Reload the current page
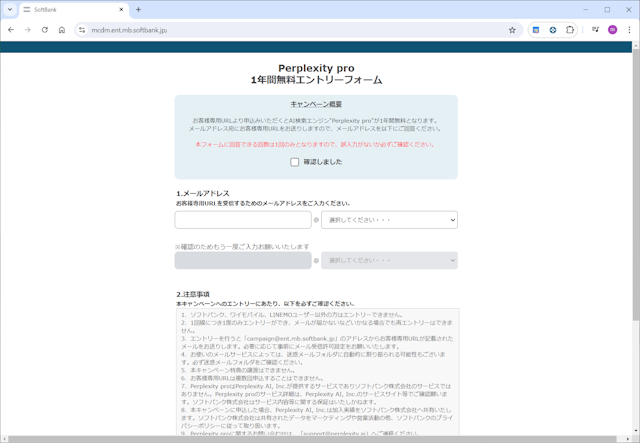This screenshot has height=443, width=640. point(45,30)
